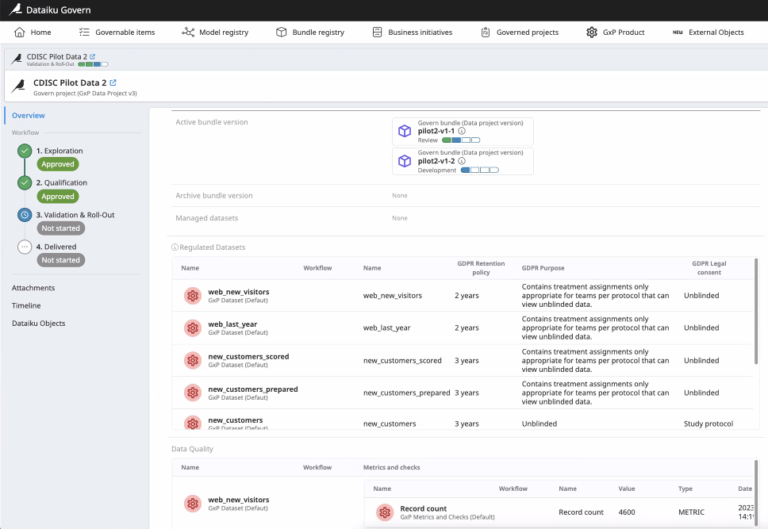The width and height of the screenshot is (768, 529).
Task: Open the Attachments section
Action: point(33,288)
